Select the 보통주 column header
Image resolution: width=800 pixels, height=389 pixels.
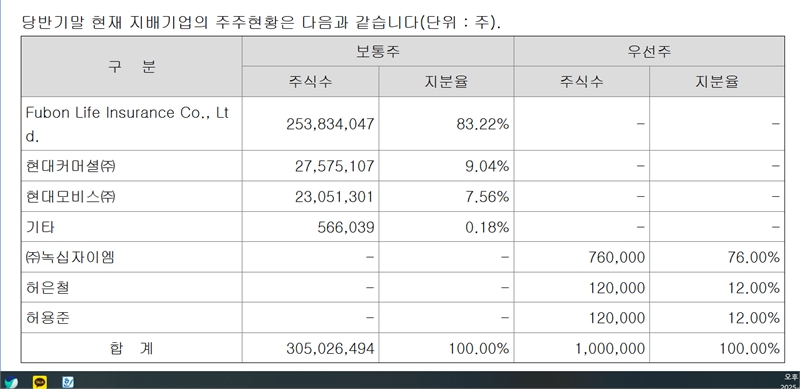(378, 52)
